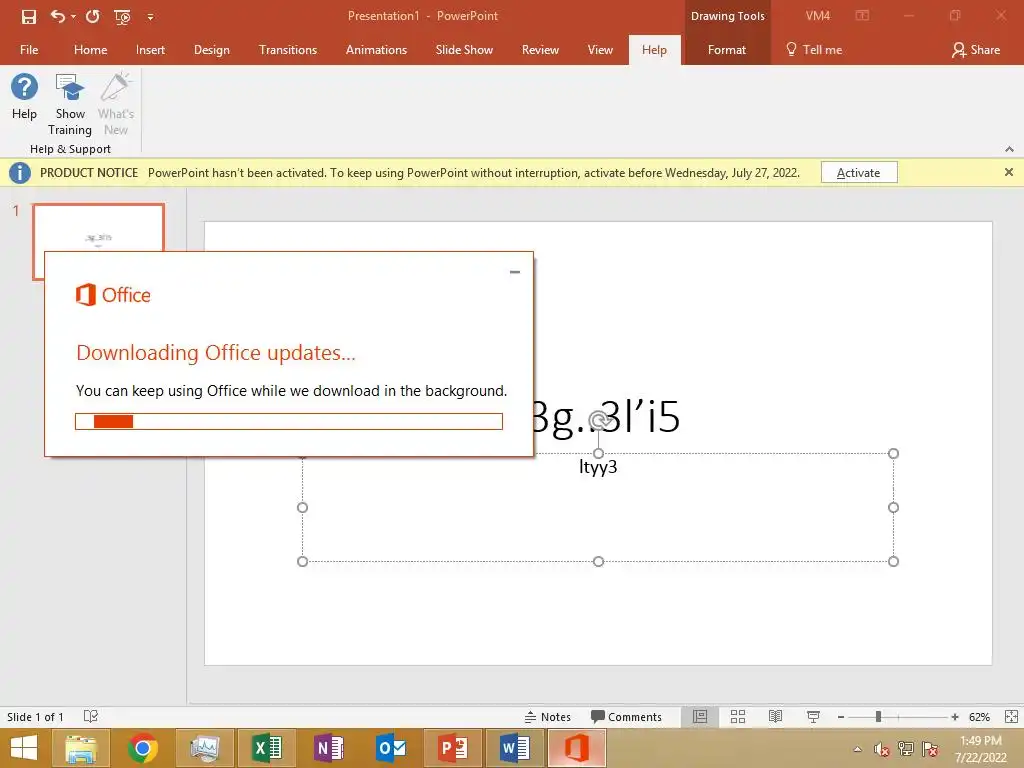Start presentation from beginning icon
Viewport: 1024px width, 768px height.
[122, 16]
